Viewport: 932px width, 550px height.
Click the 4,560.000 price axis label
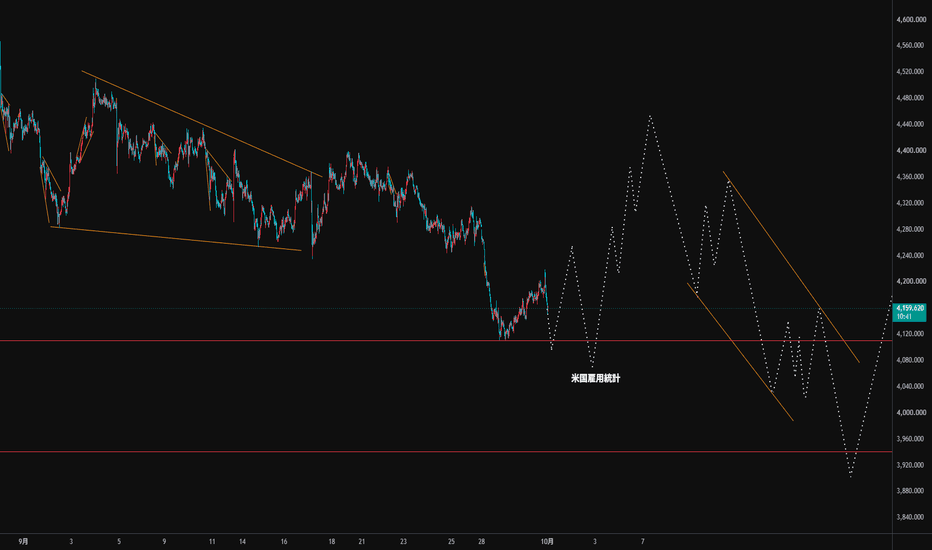coord(910,45)
